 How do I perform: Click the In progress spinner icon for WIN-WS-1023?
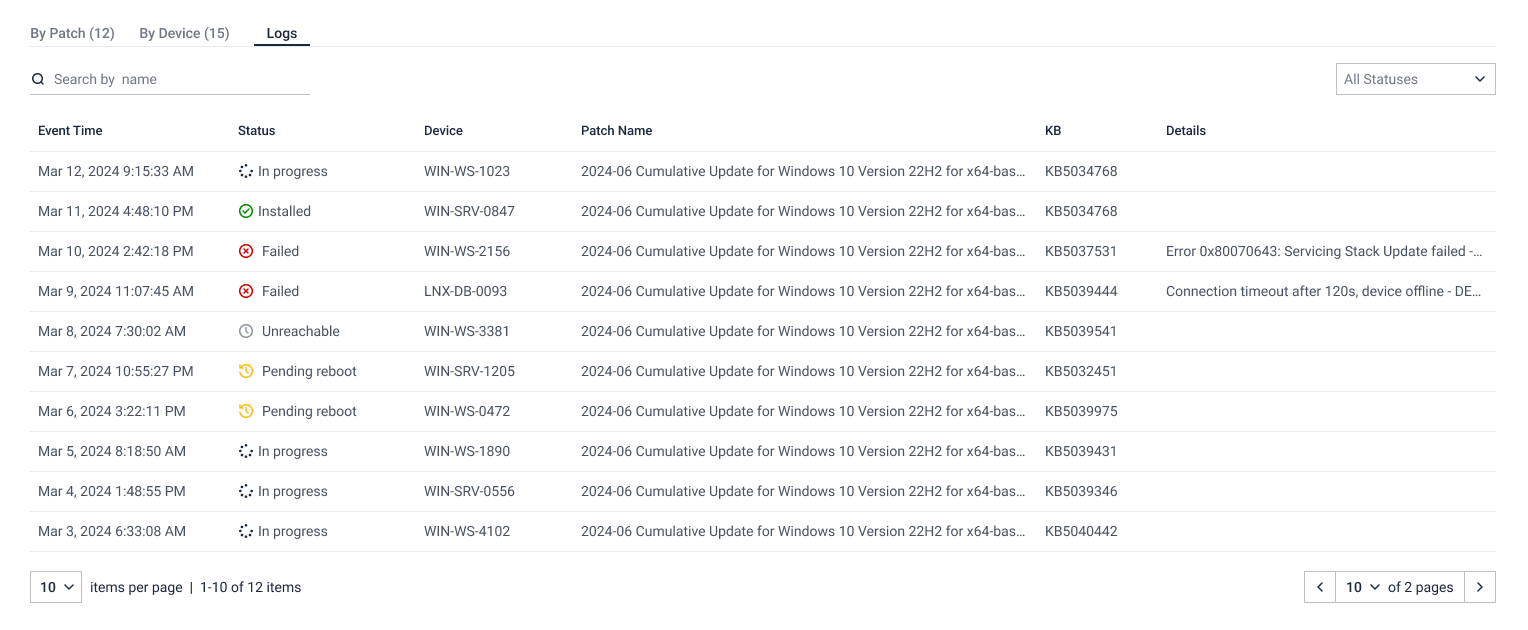click(x=246, y=171)
